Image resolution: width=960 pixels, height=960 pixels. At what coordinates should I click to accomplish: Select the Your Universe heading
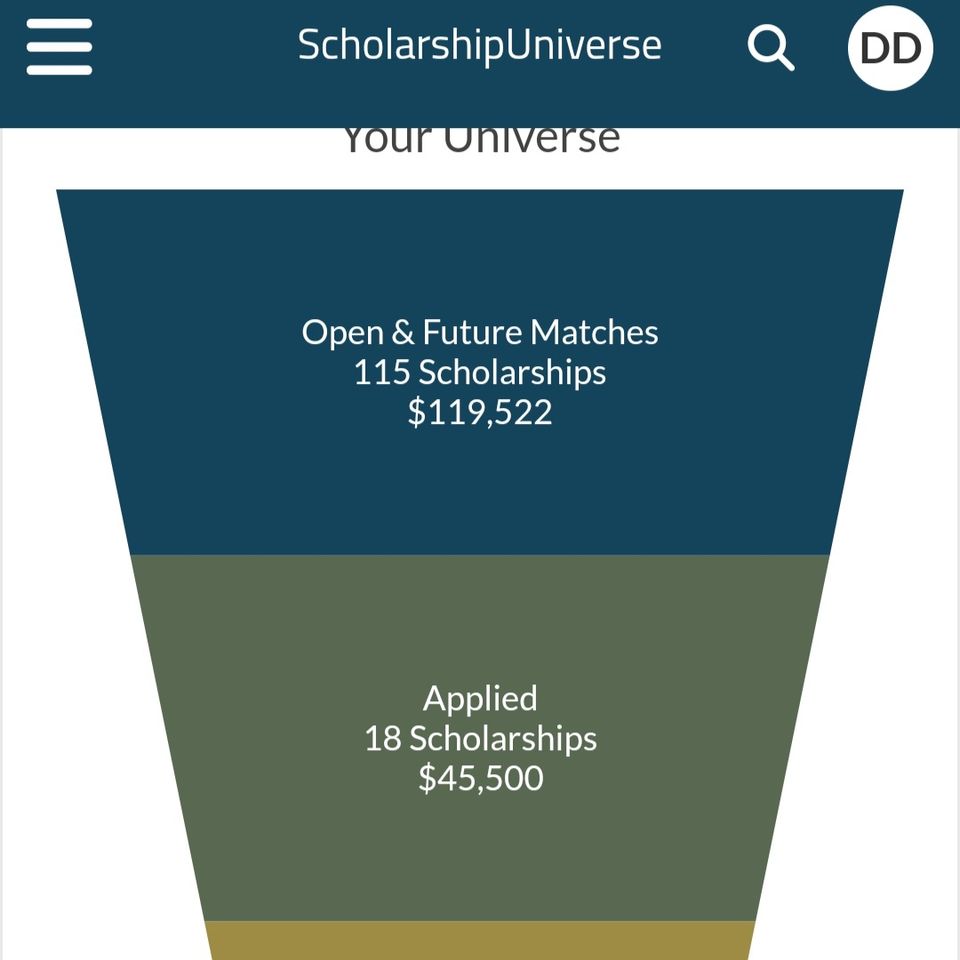tap(481, 140)
